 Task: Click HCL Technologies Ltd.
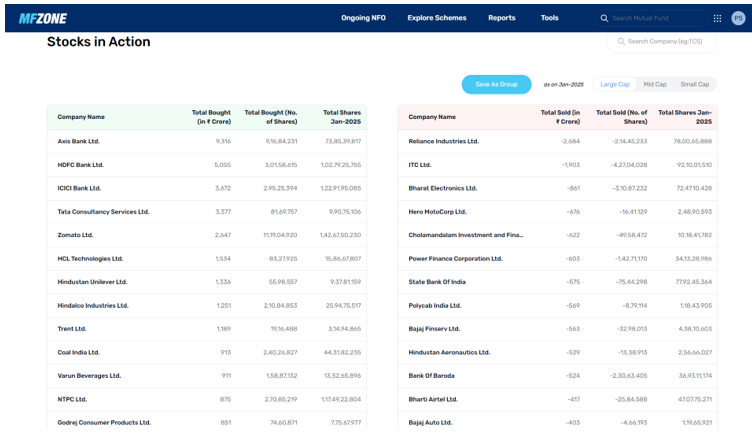[x=90, y=259]
